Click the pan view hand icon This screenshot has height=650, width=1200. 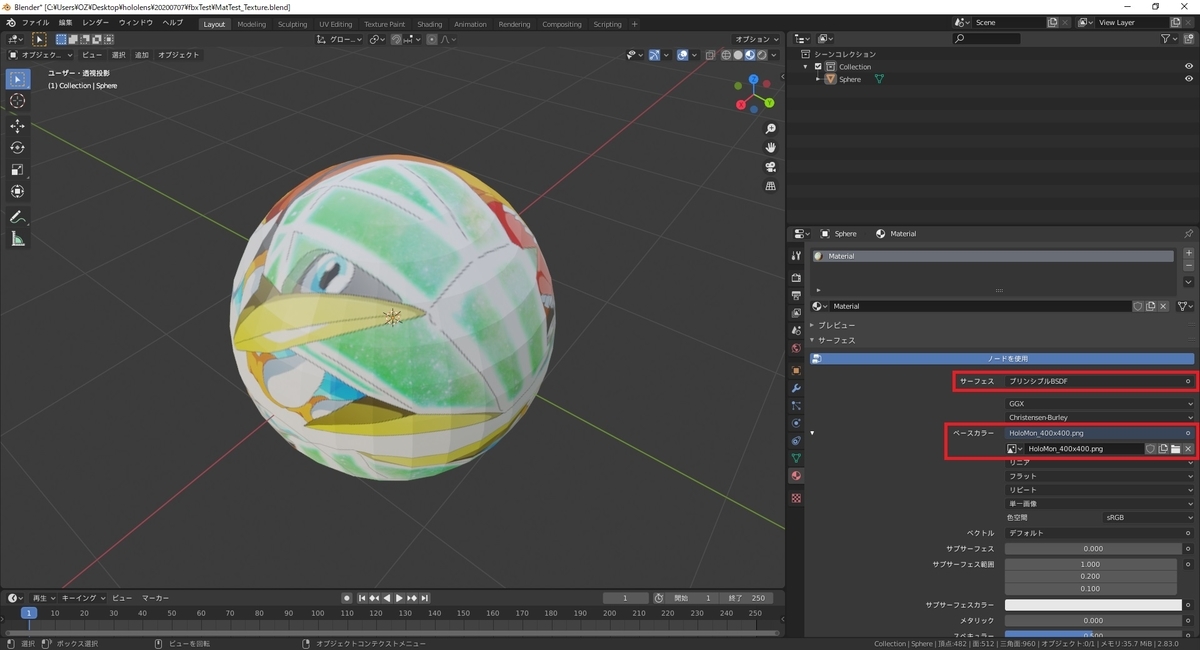point(771,148)
